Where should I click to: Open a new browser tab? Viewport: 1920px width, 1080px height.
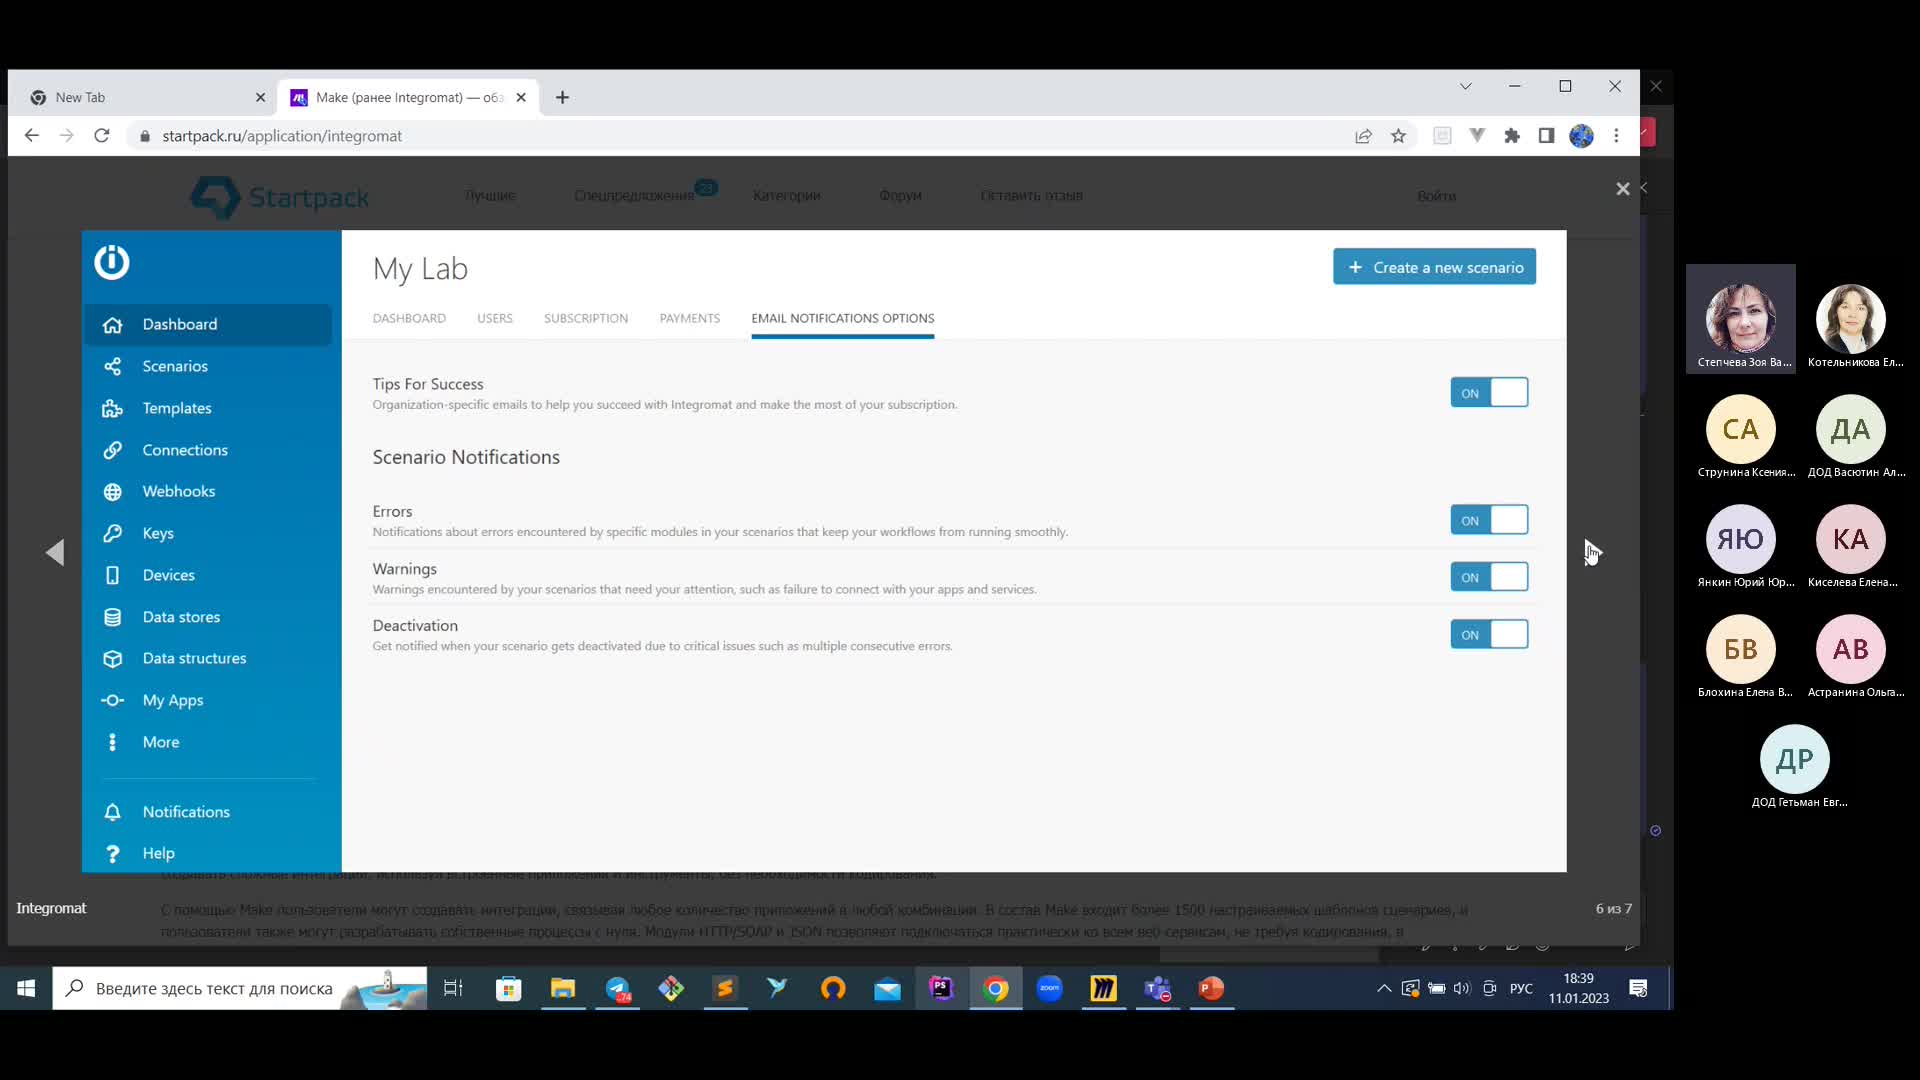tap(562, 98)
